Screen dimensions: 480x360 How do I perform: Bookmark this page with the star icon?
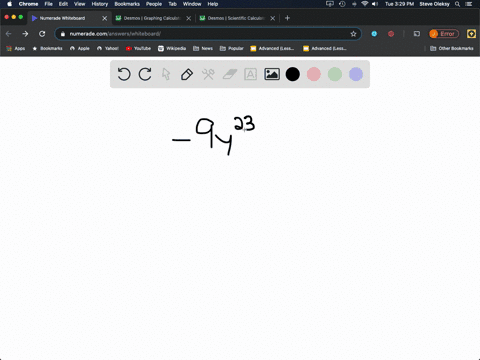tap(353, 34)
